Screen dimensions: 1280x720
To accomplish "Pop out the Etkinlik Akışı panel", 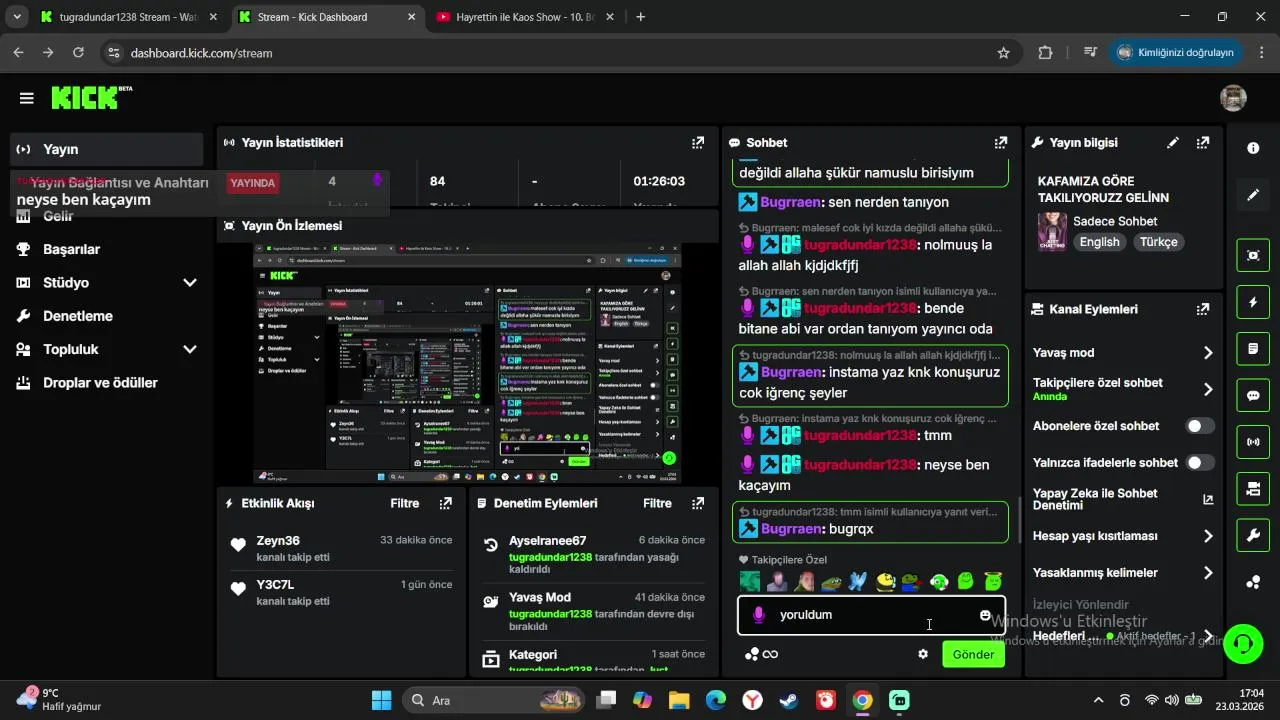I will [x=446, y=504].
